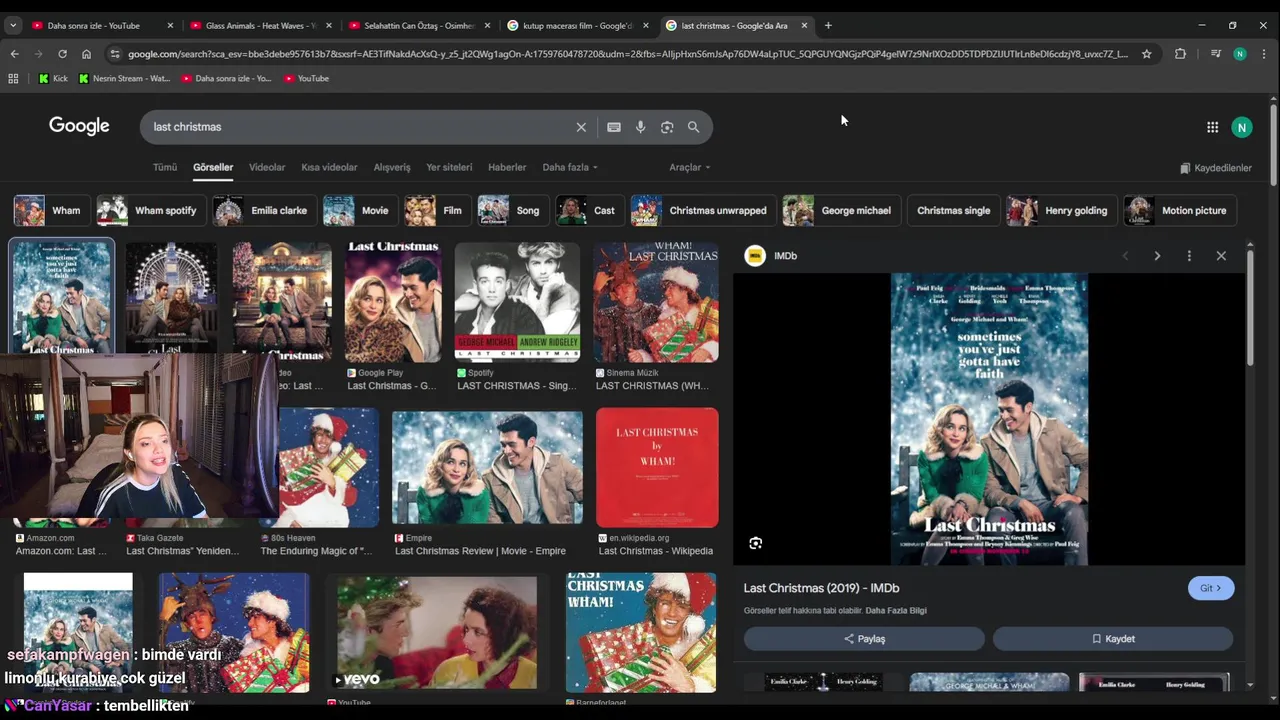
Task: Select the Haberler search tab
Action: click(507, 167)
